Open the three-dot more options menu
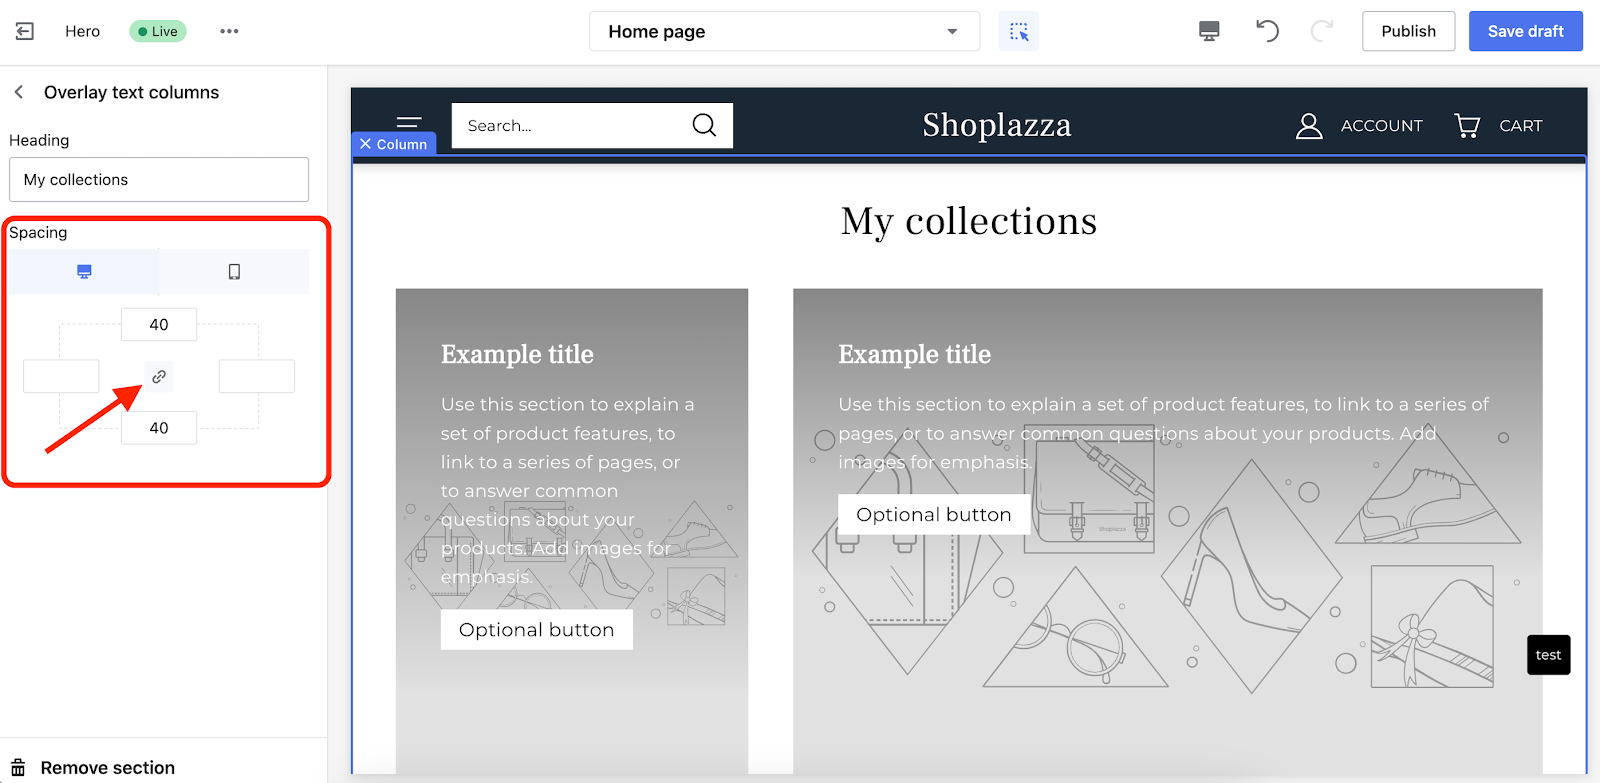Viewport: 1600px width, 783px height. click(x=229, y=31)
